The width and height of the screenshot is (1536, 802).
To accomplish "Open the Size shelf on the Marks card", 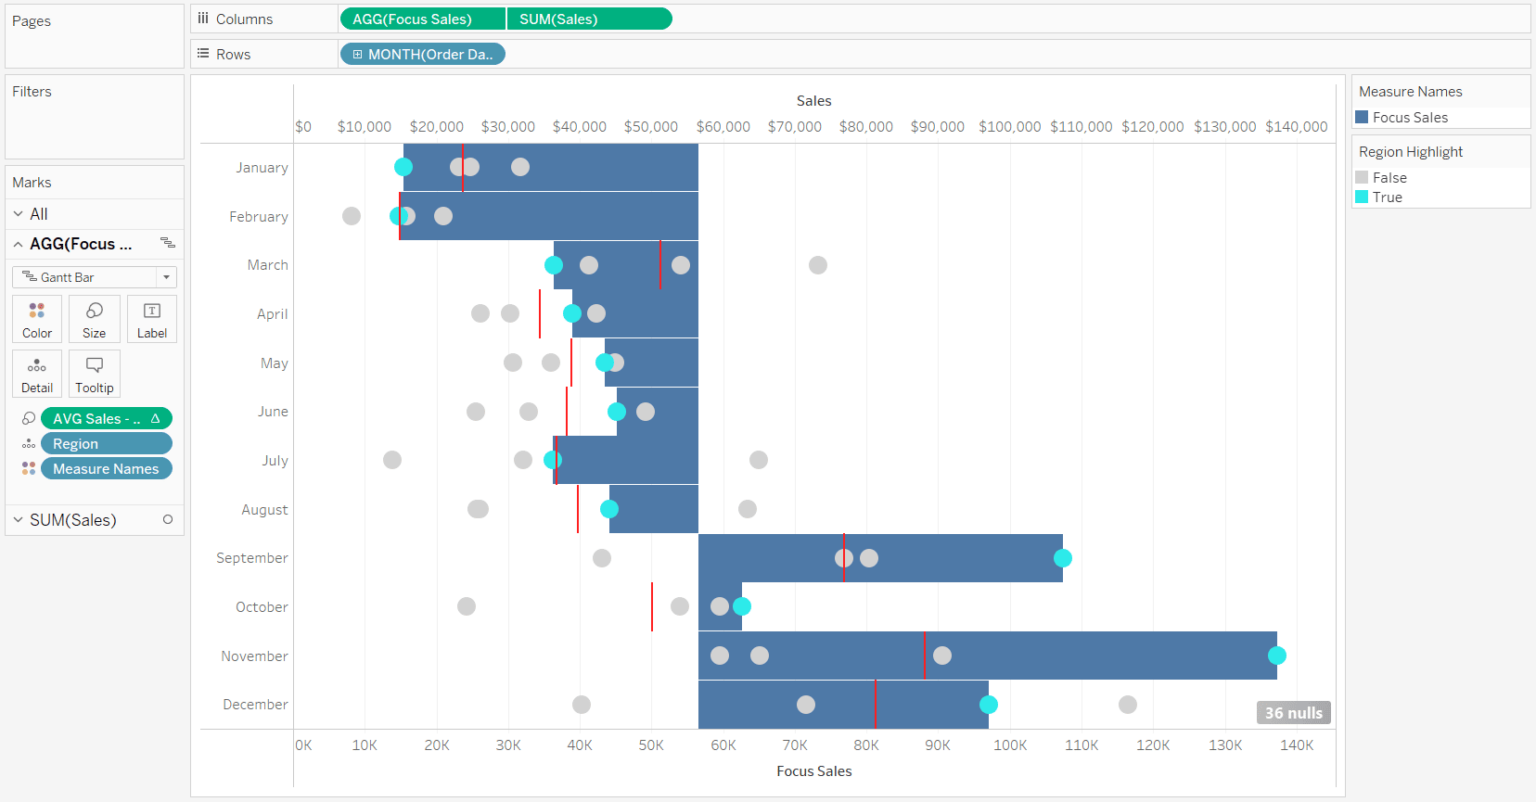I will pyautogui.click(x=94, y=318).
